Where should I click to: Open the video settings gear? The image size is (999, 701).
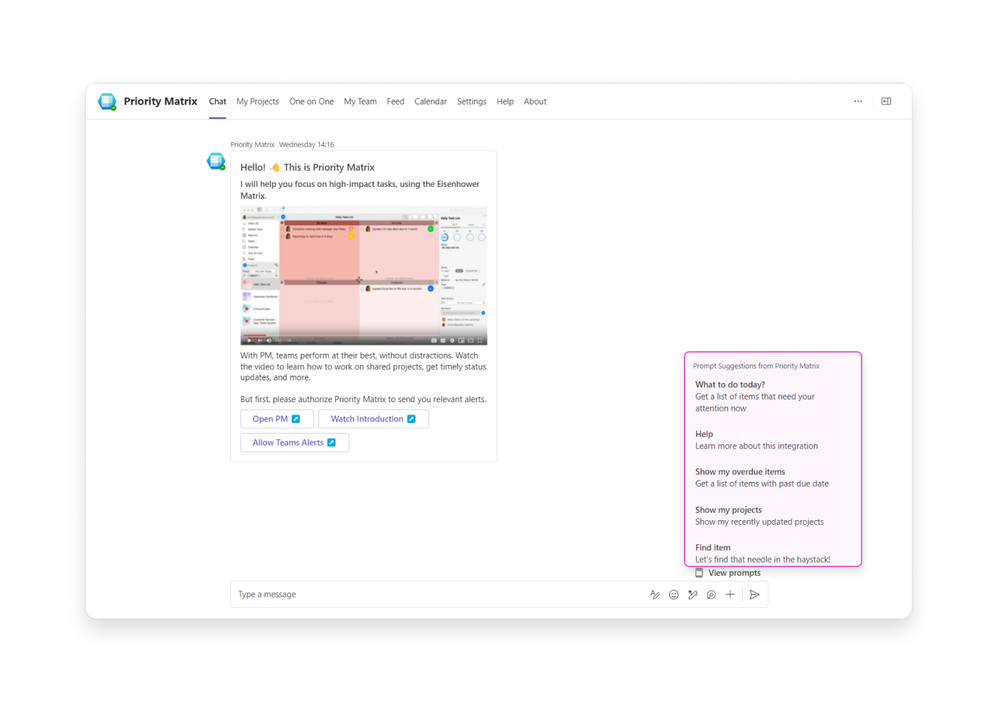click(x=452, y=340)
